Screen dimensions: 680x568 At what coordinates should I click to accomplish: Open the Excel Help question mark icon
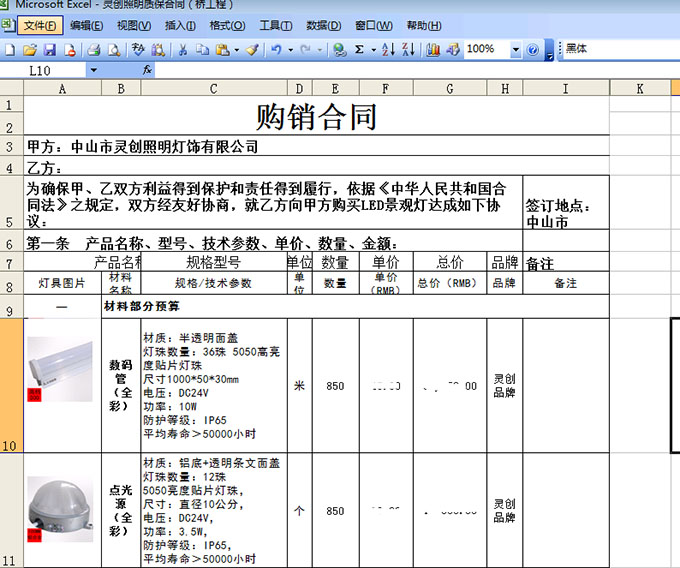click(533, 49)
